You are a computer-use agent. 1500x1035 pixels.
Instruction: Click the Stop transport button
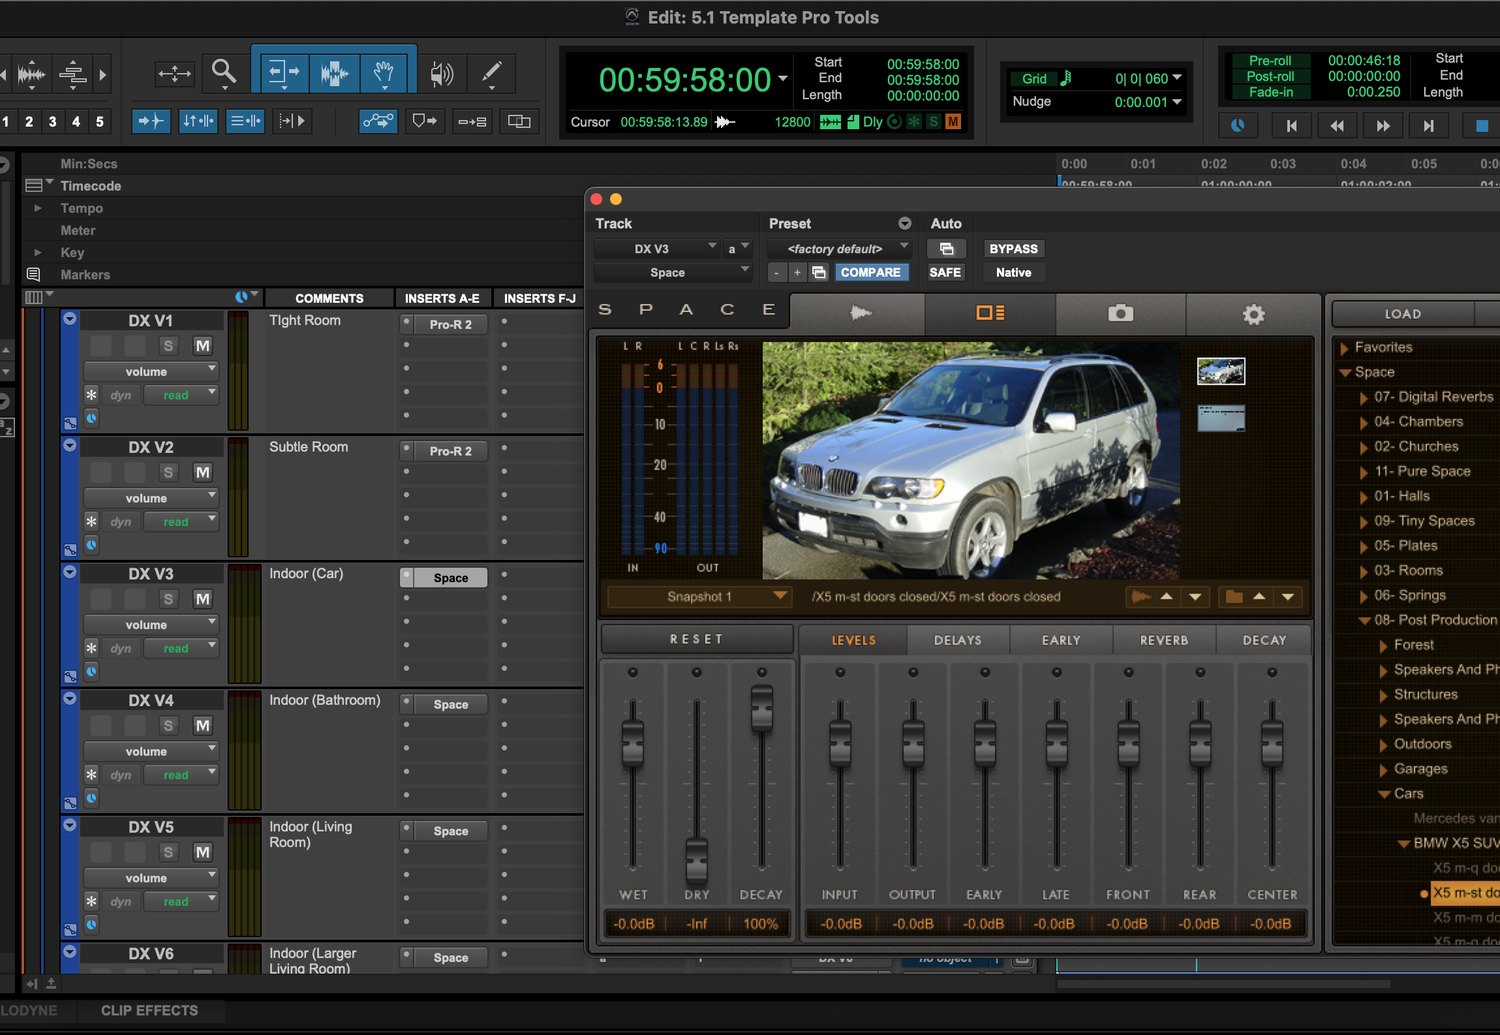click(1482, 125)
